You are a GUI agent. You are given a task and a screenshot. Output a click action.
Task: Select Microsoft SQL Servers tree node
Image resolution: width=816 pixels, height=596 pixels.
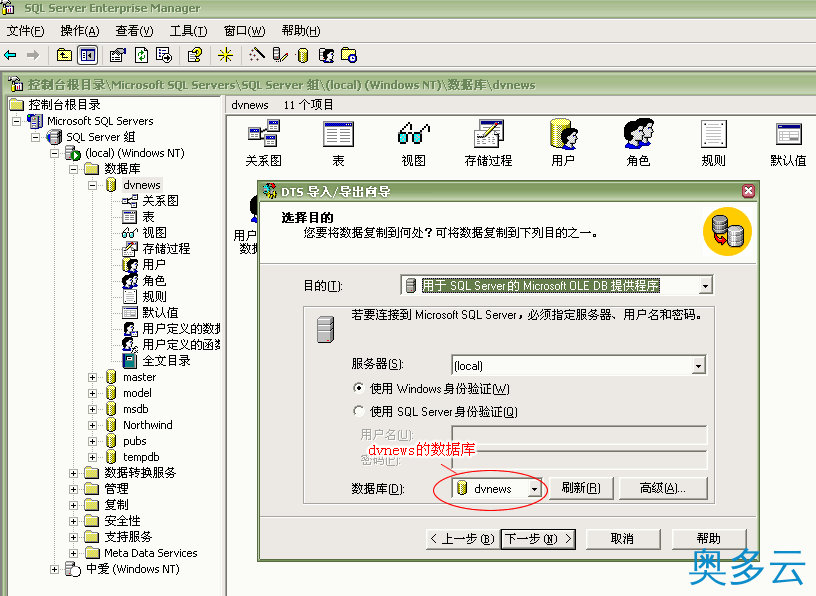click(x=100, y=121)
